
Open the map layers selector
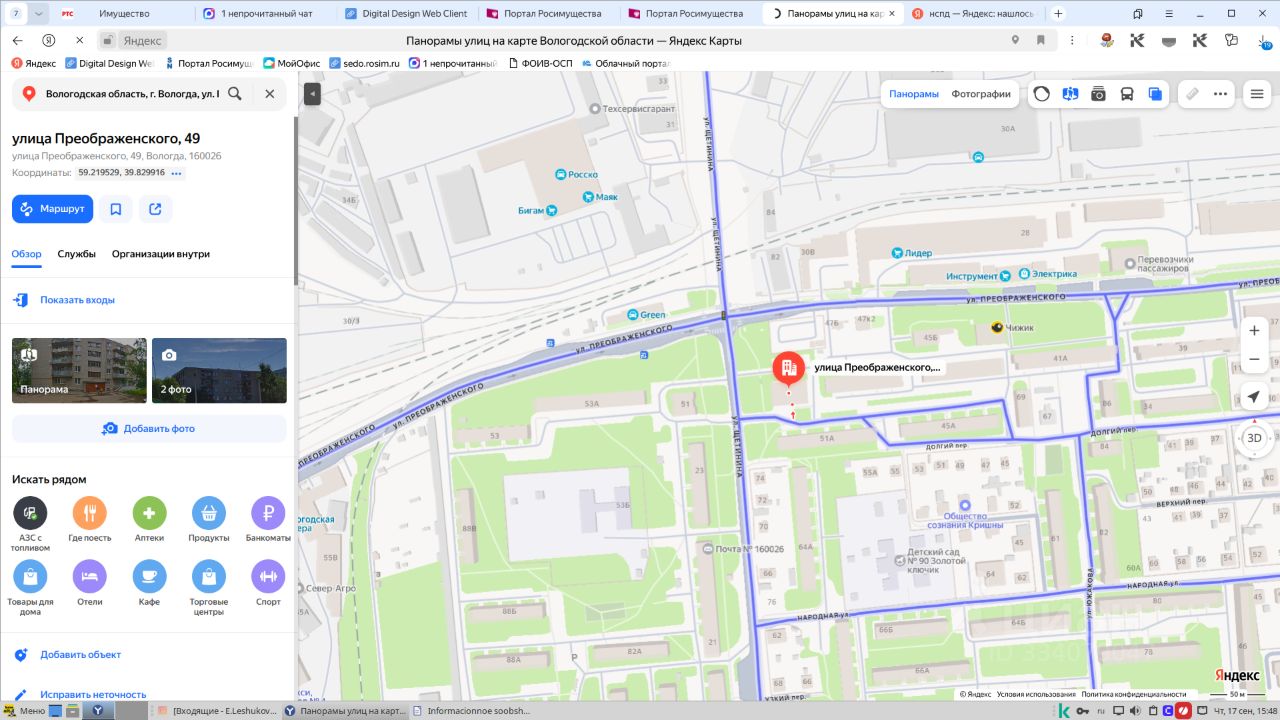pyautogui.click(x=1155, y=94)
